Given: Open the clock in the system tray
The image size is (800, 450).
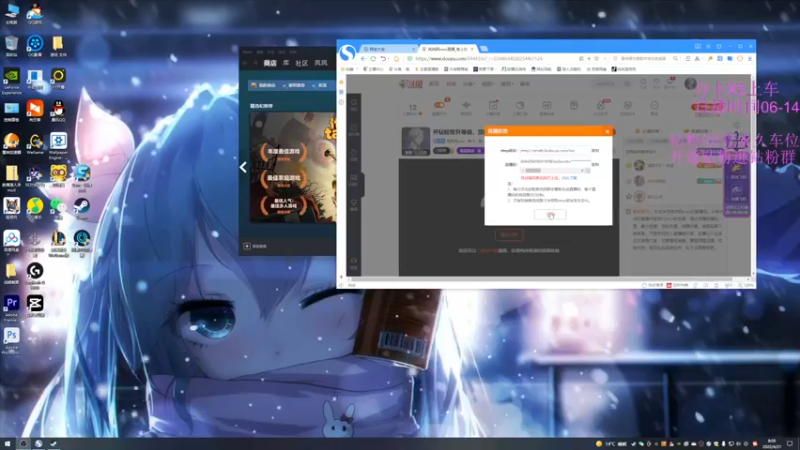Looking at the screenshot, I should [771, 444].
